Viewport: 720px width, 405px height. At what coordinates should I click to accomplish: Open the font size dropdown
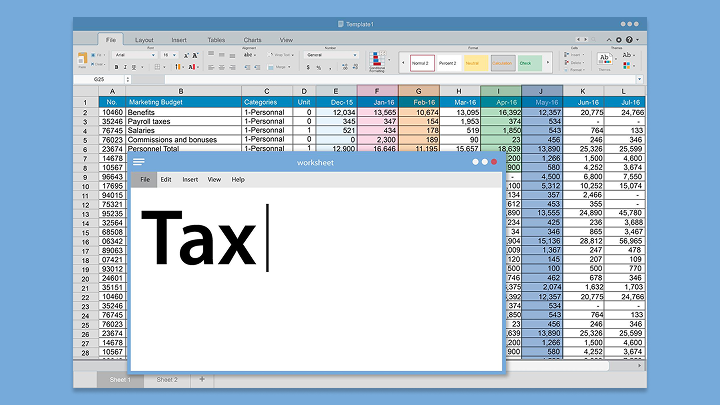pyautogui.click(x=172, y=54)
